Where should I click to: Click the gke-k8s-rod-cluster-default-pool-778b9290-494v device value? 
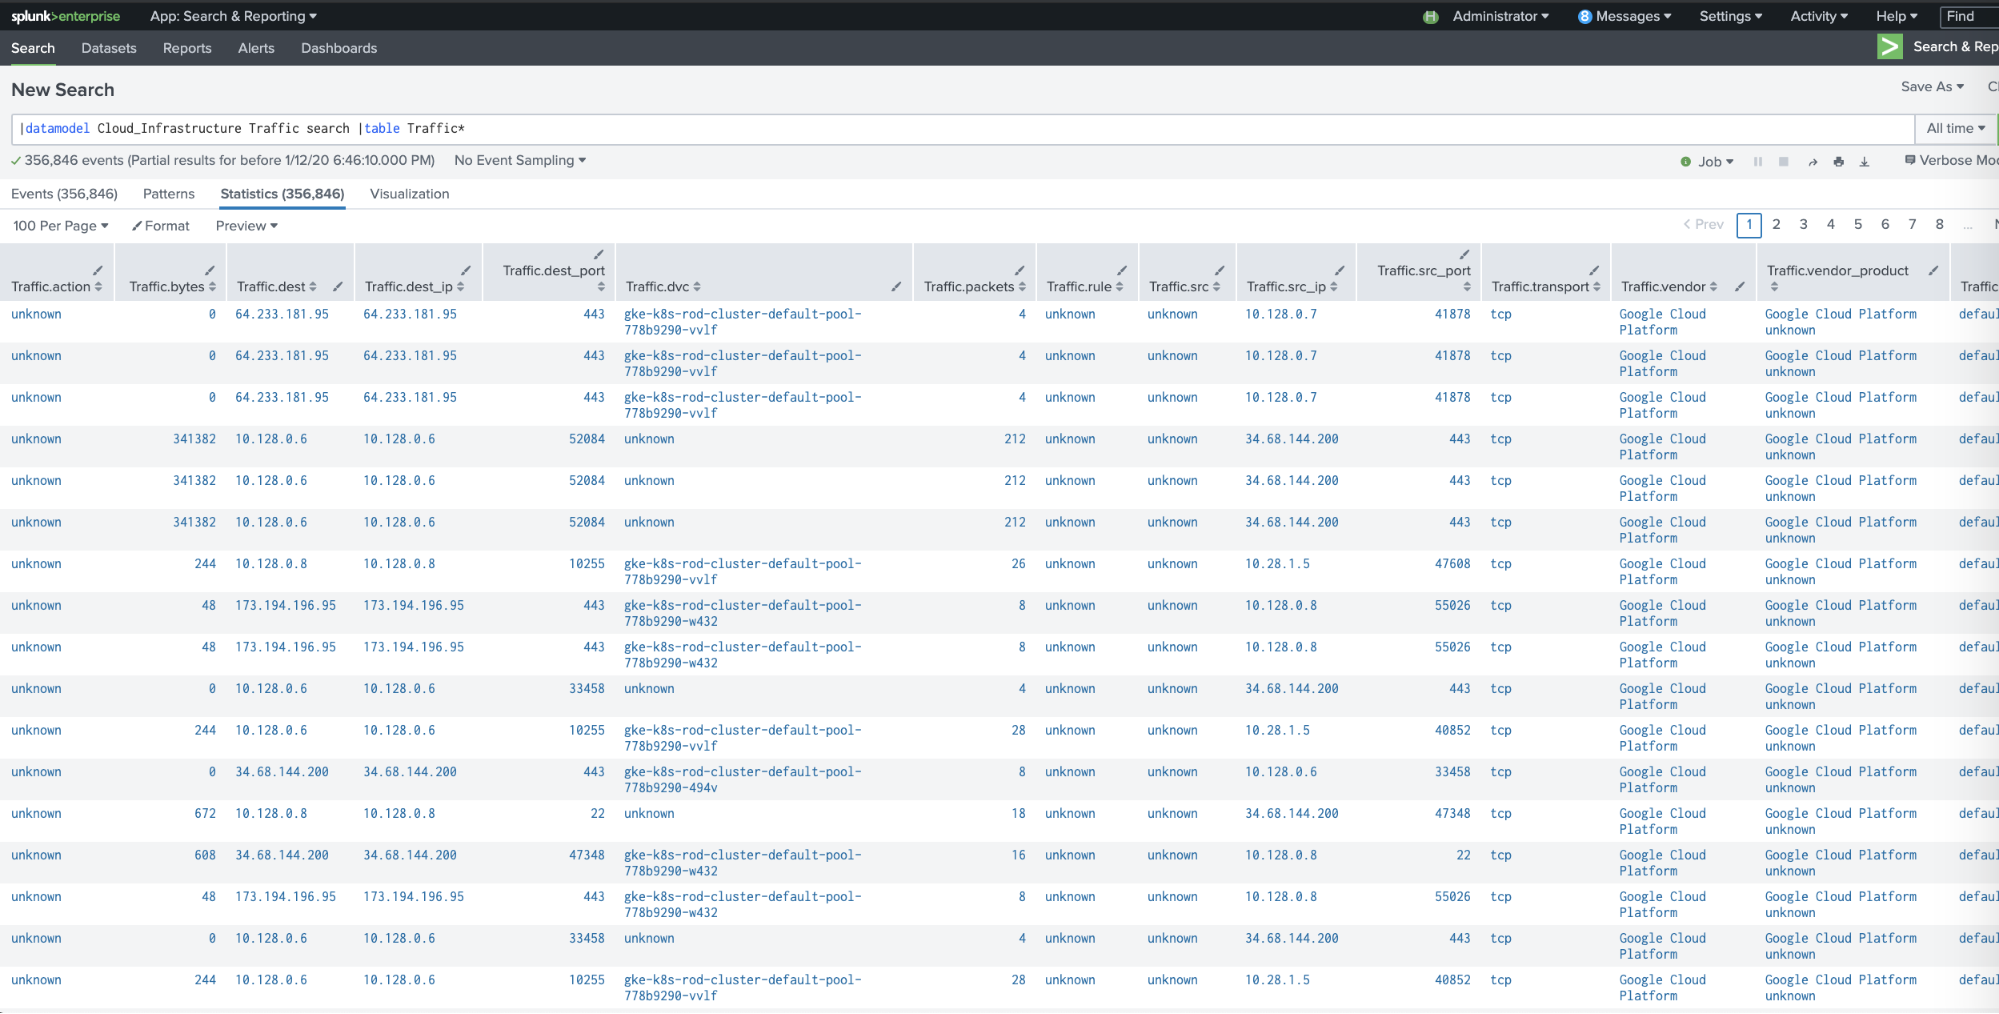pyautogui.click(x=742, y=780)
